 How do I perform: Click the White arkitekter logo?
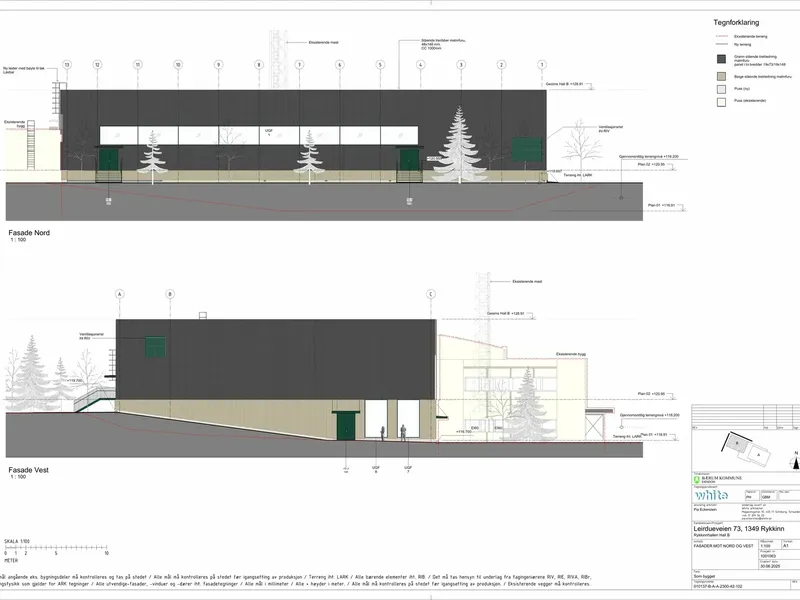[711, 495]
